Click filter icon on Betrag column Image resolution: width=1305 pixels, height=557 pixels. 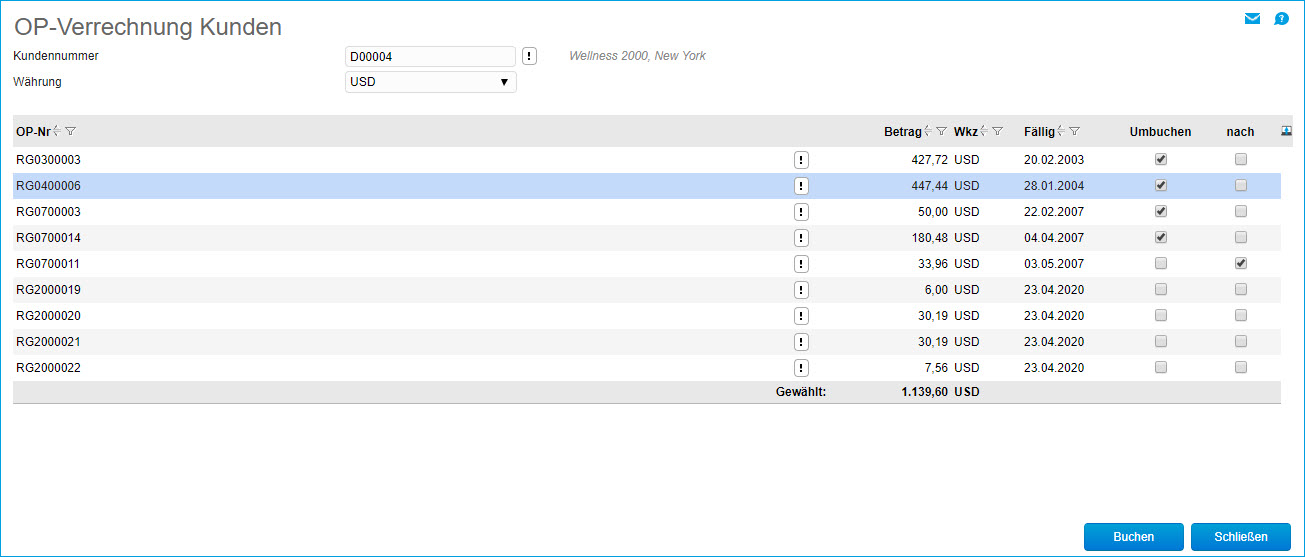click(x=941, y=131)
